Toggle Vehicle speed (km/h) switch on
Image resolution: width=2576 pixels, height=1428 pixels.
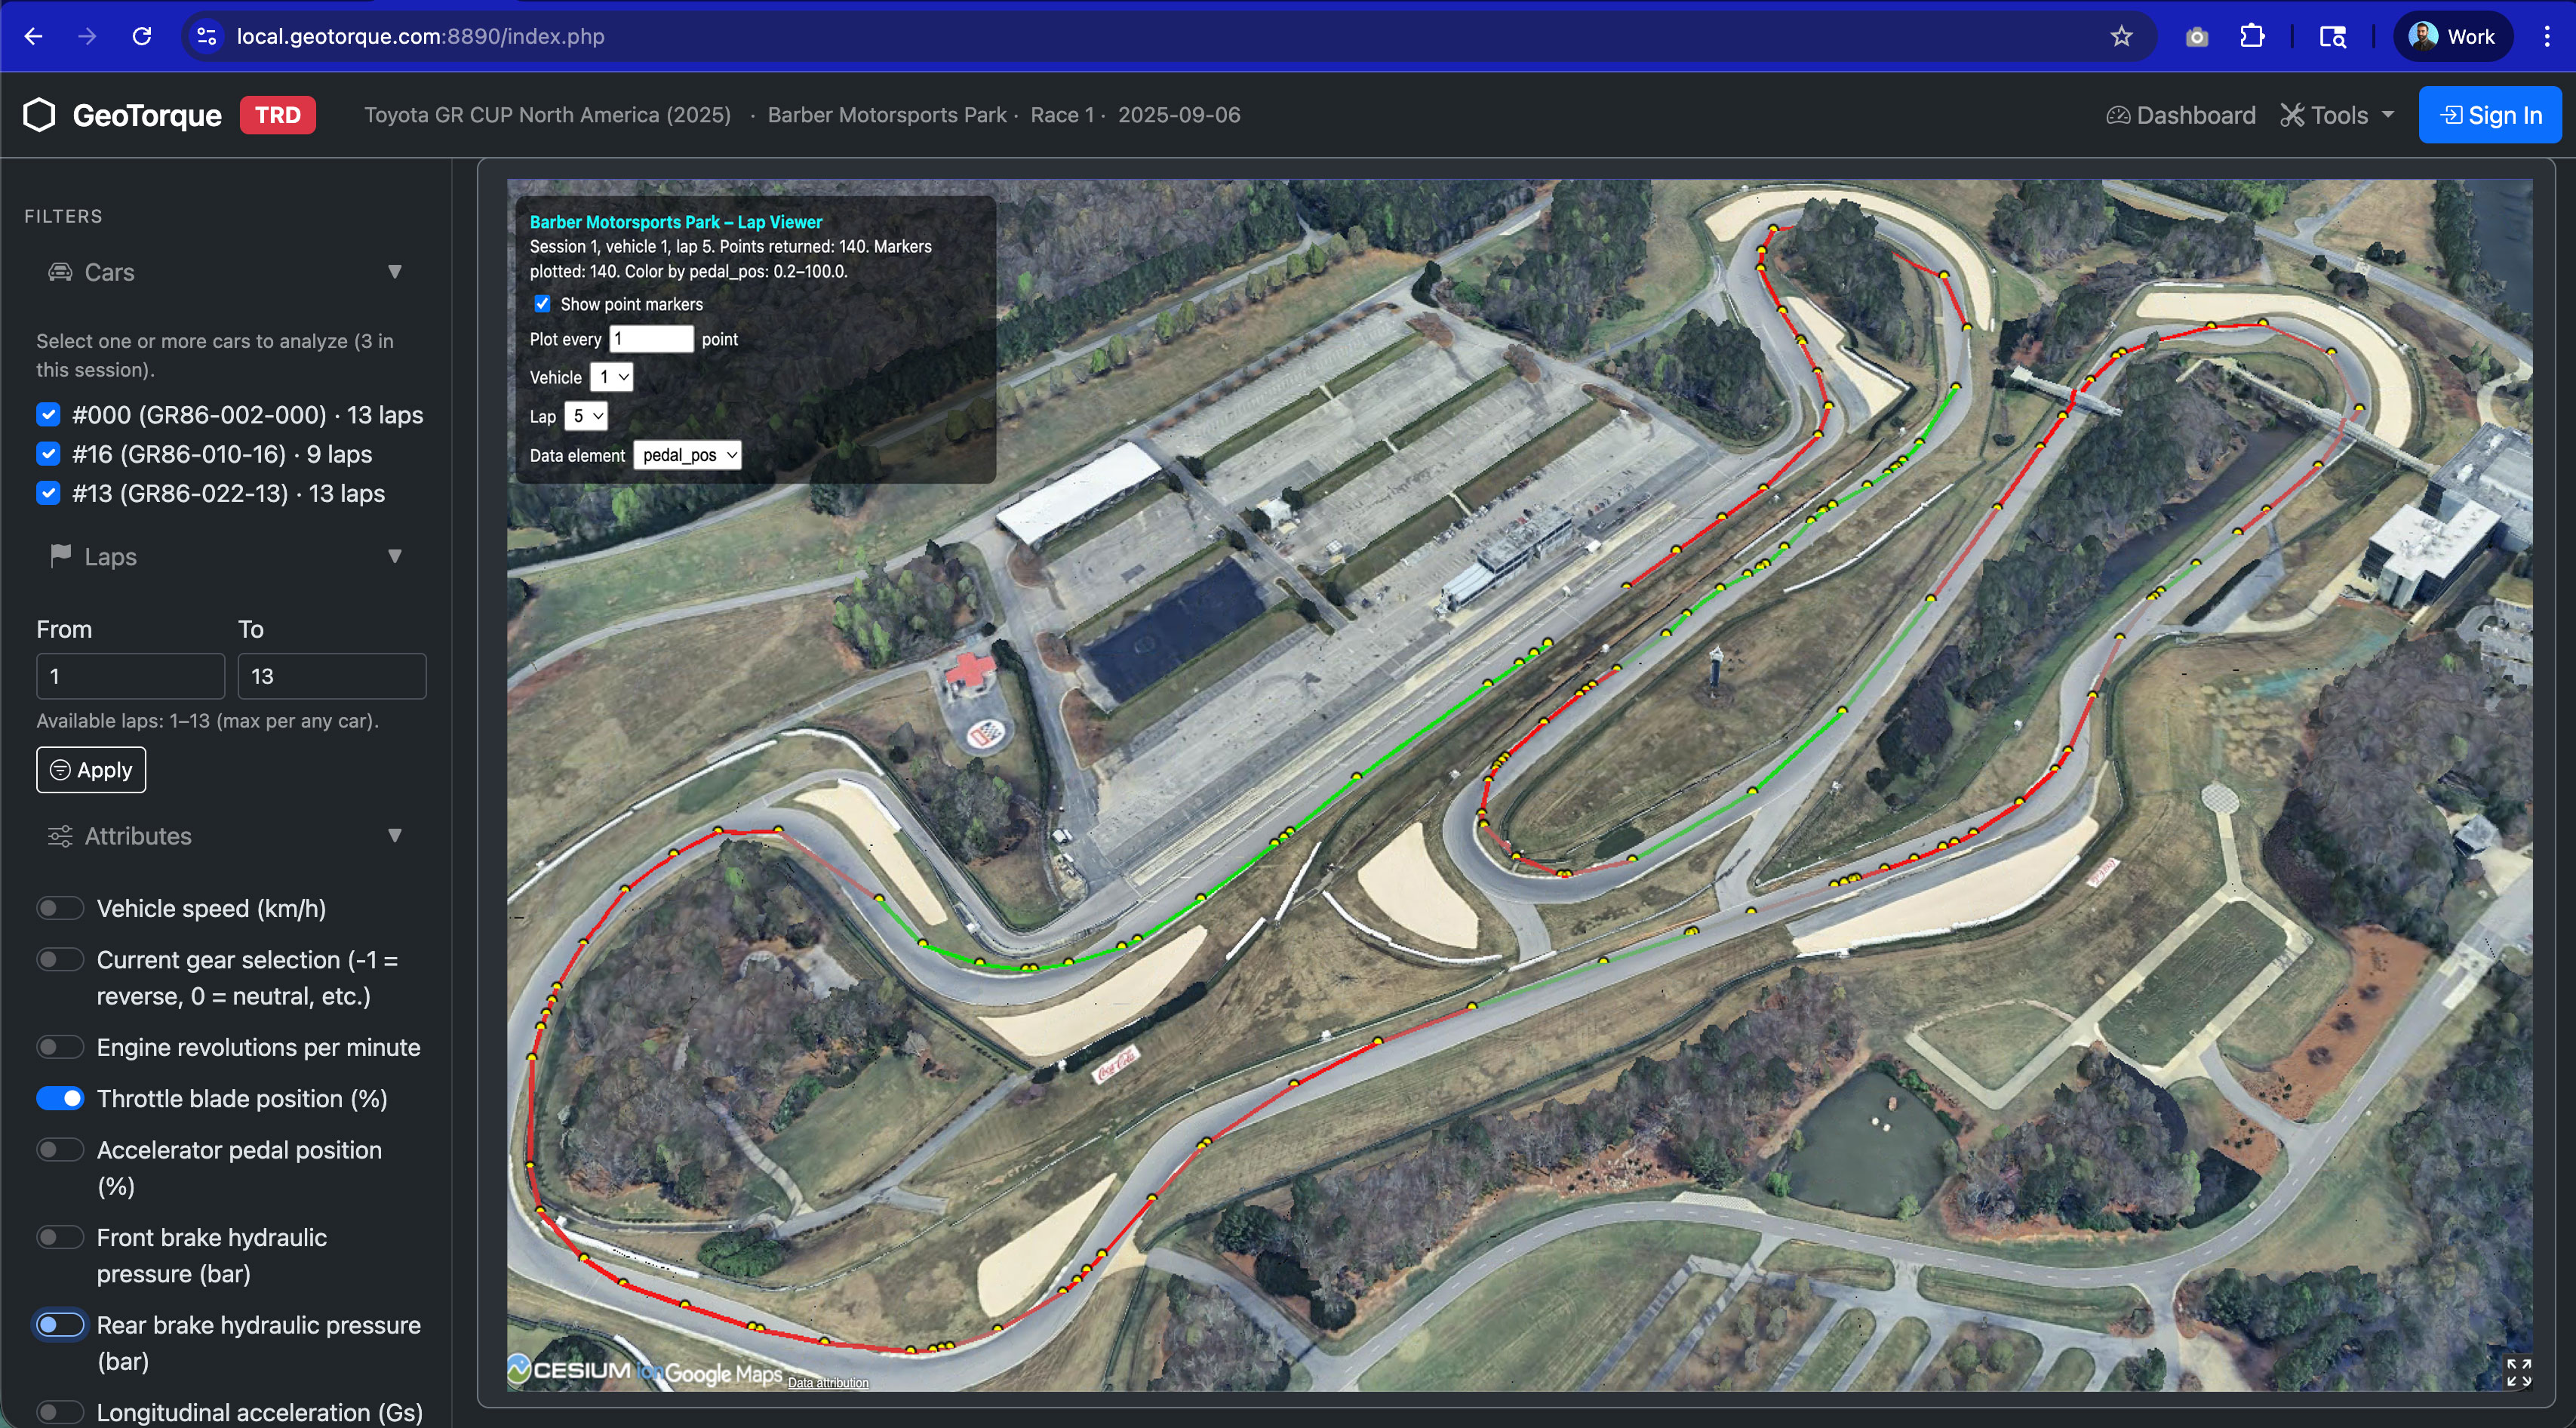(x=60, y=908)
